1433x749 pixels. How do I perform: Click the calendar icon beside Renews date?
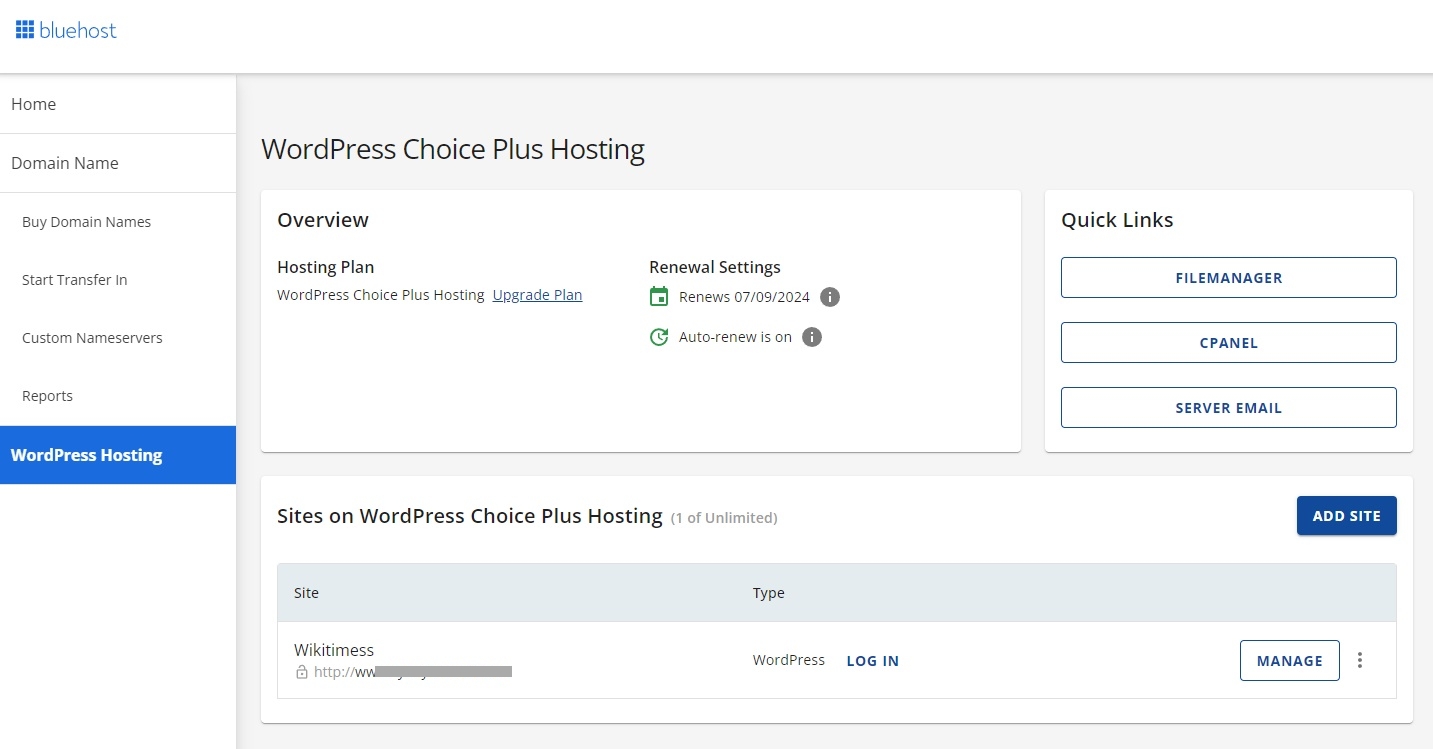click(659, 296)
